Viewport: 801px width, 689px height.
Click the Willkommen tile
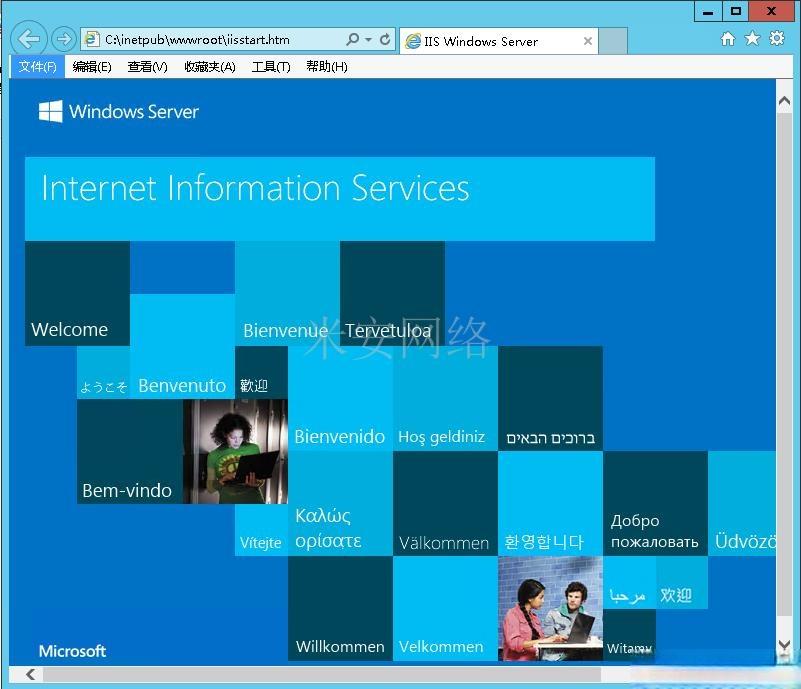340,608
